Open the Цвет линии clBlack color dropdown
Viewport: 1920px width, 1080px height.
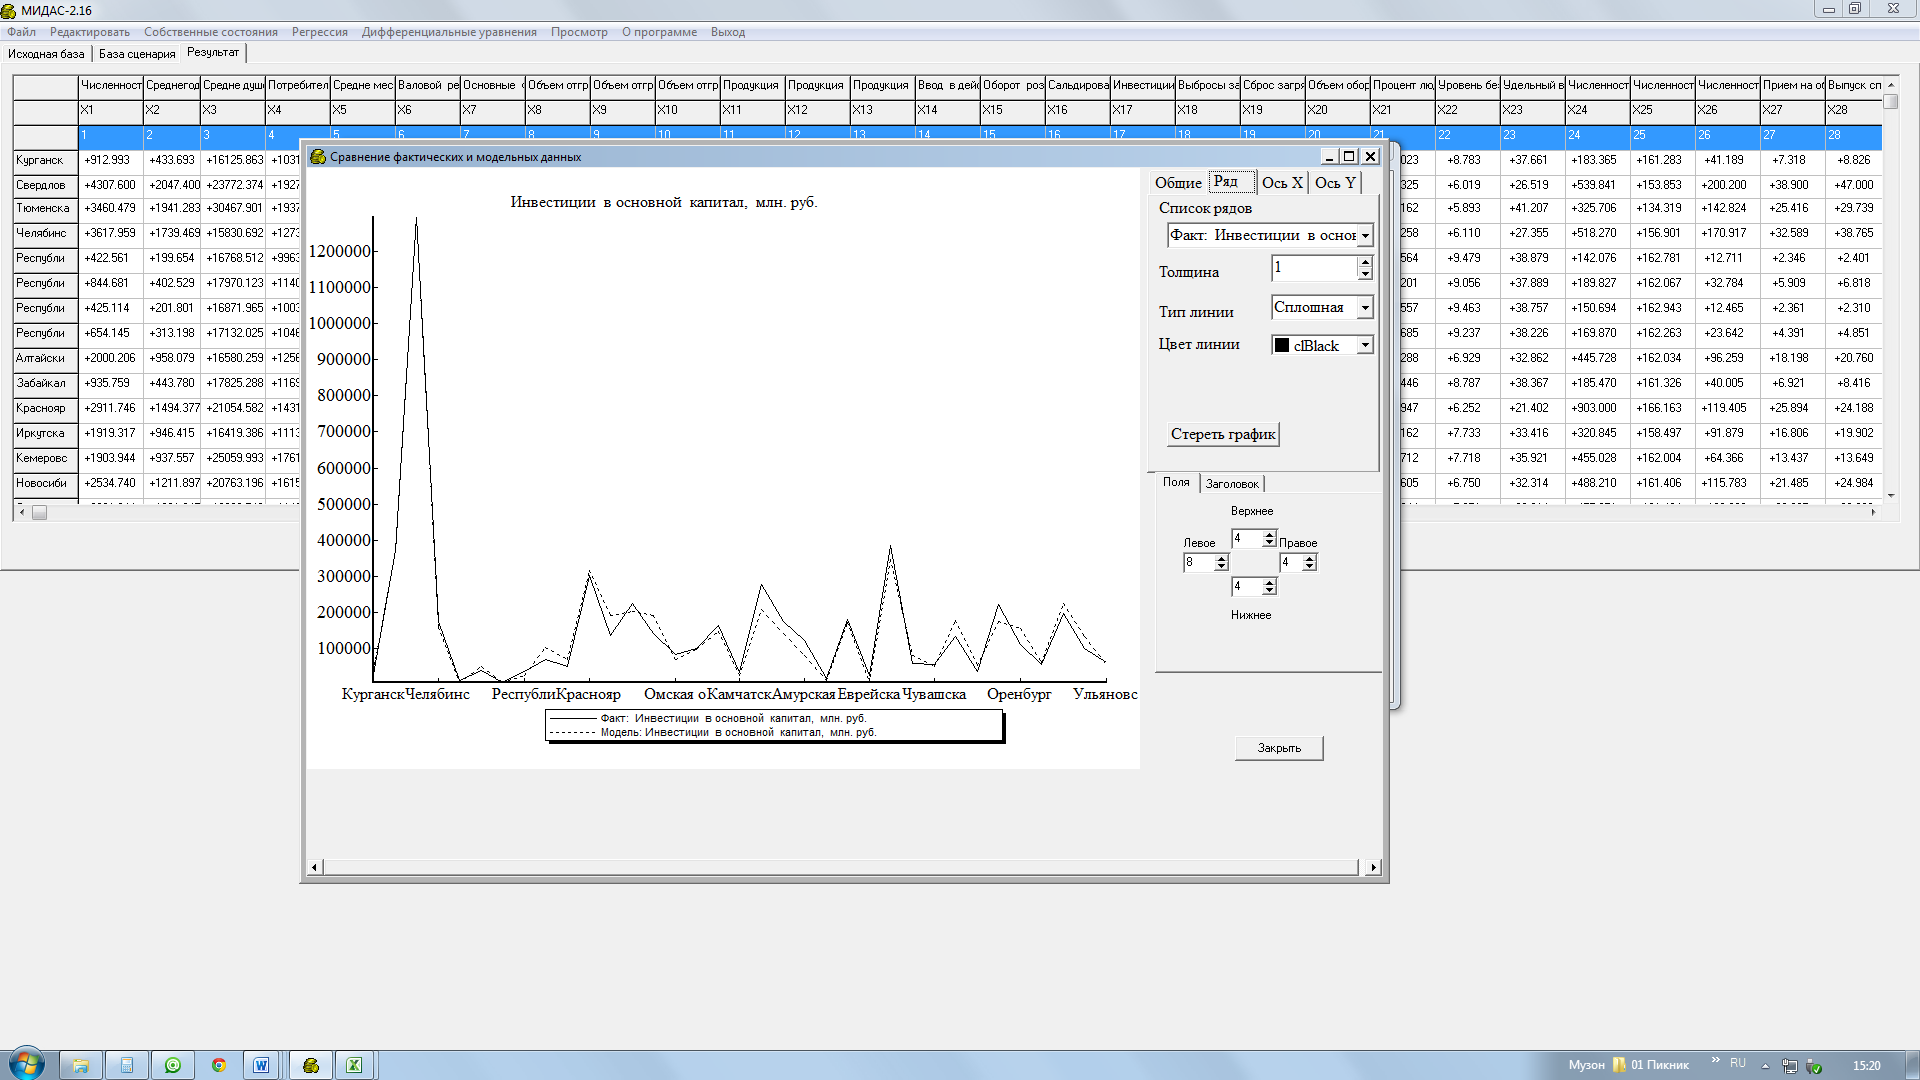pos(1365,345)
